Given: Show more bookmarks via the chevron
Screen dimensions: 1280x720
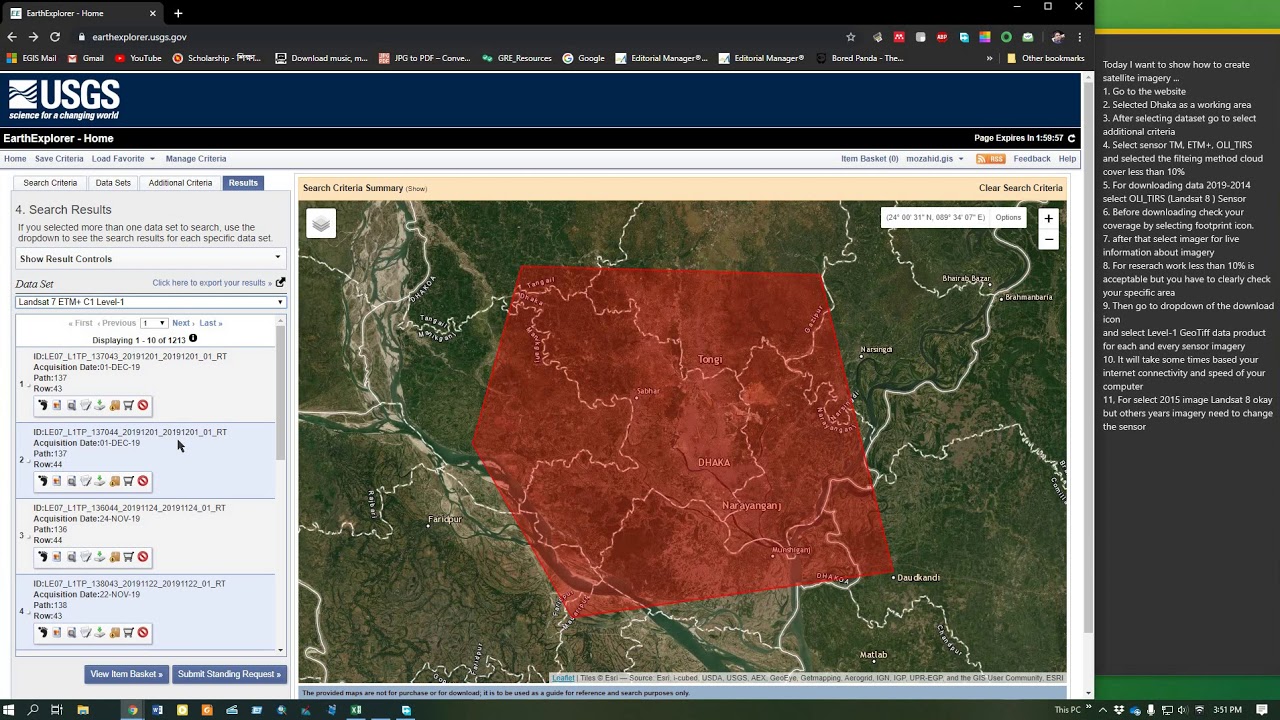Looking at the screenshot, I should coord(989,58).
